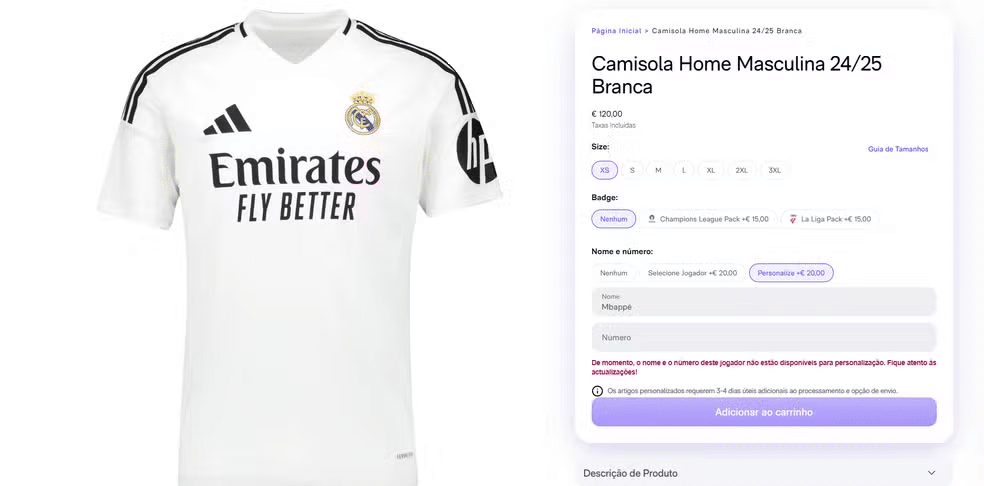Select Personalize +€ 20,00 option

click(791, 273)
